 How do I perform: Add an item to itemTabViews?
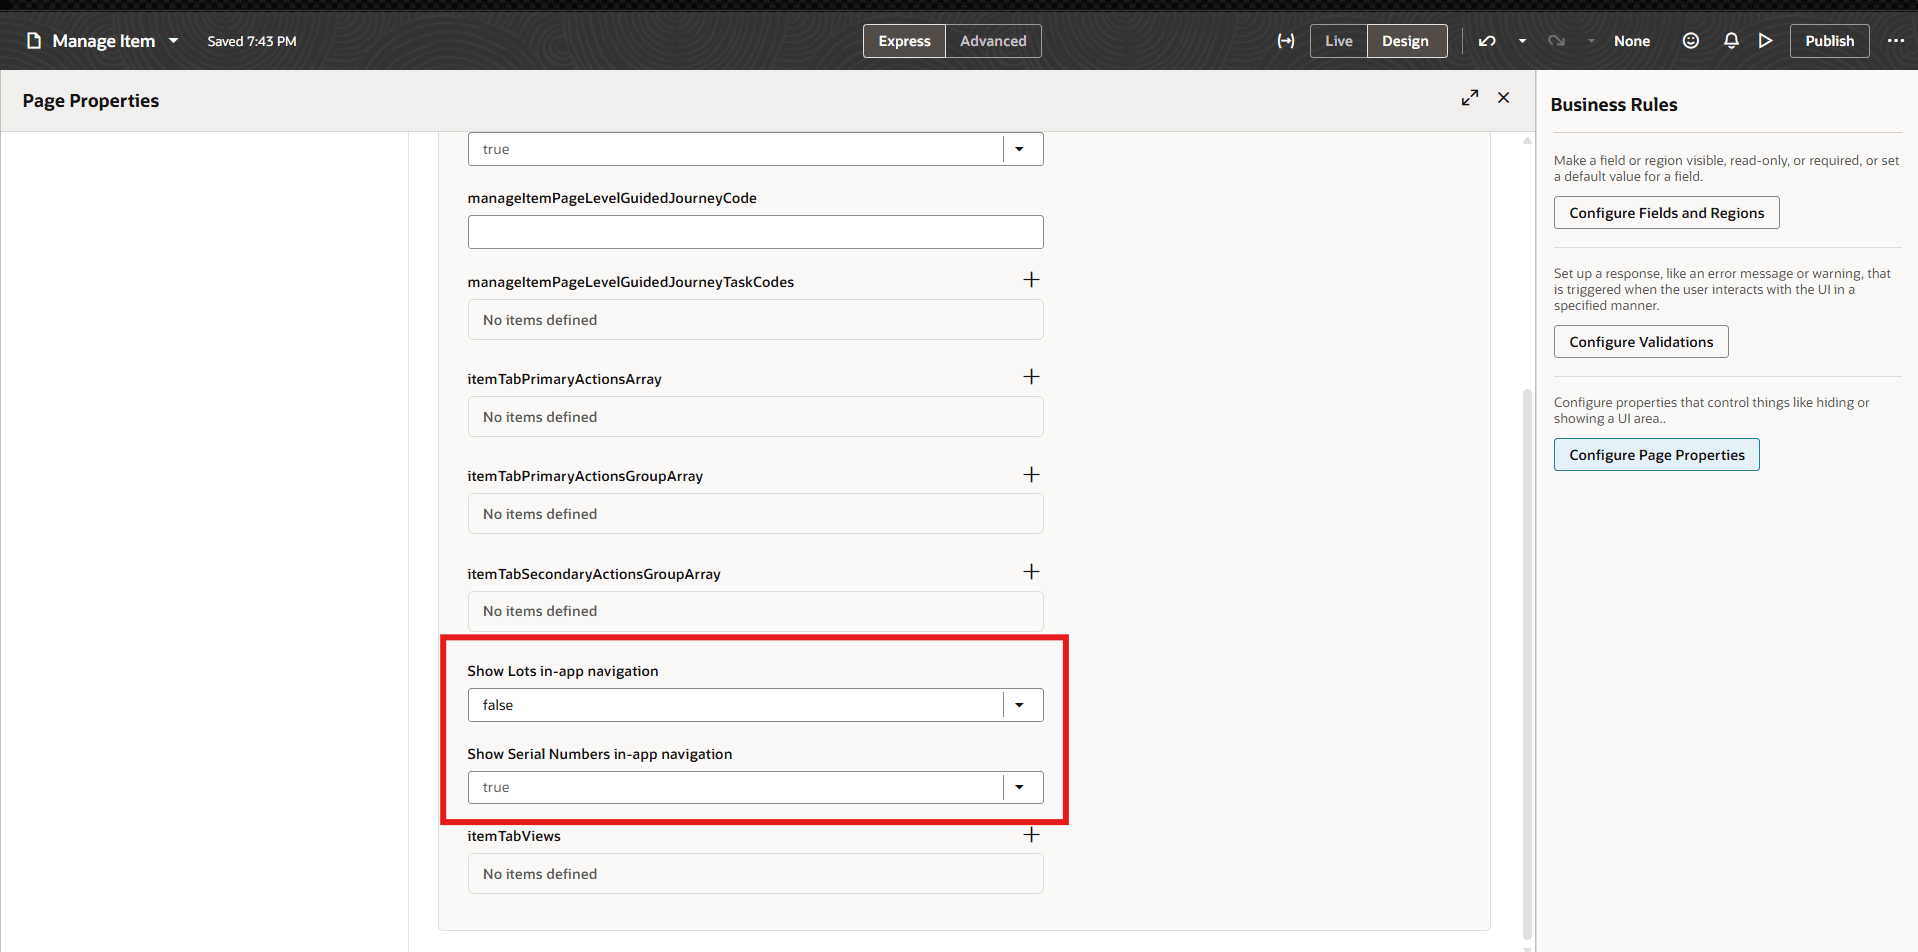click(x=1031, y=833)
